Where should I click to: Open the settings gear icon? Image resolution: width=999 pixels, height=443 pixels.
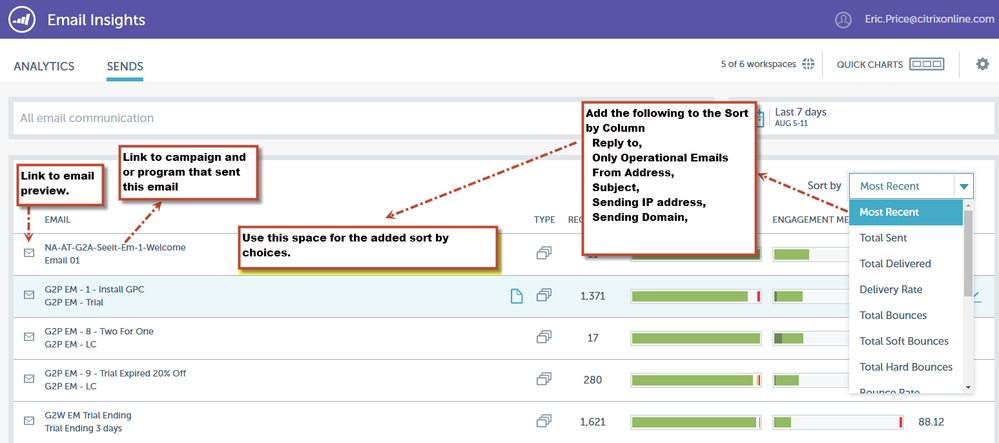[x=981, y=65]
